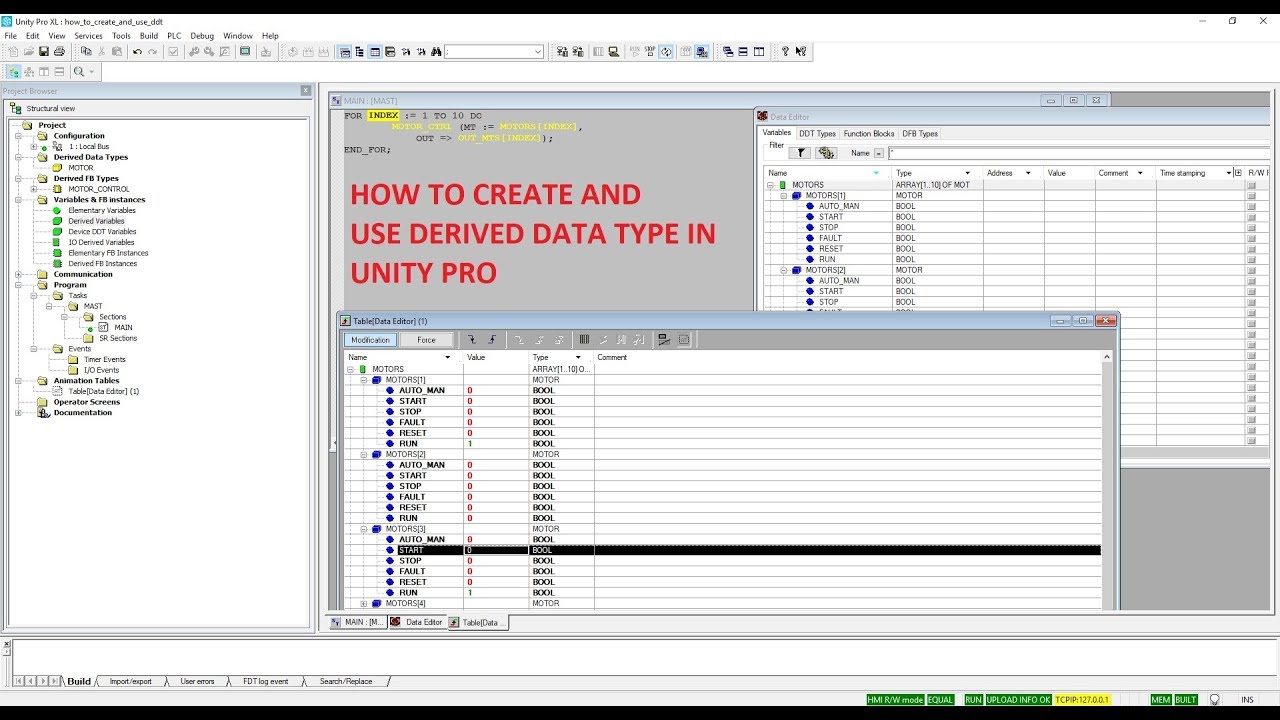
Task: Click the Find binoculars icon in toolbar
Action: [x=435, y=52]
